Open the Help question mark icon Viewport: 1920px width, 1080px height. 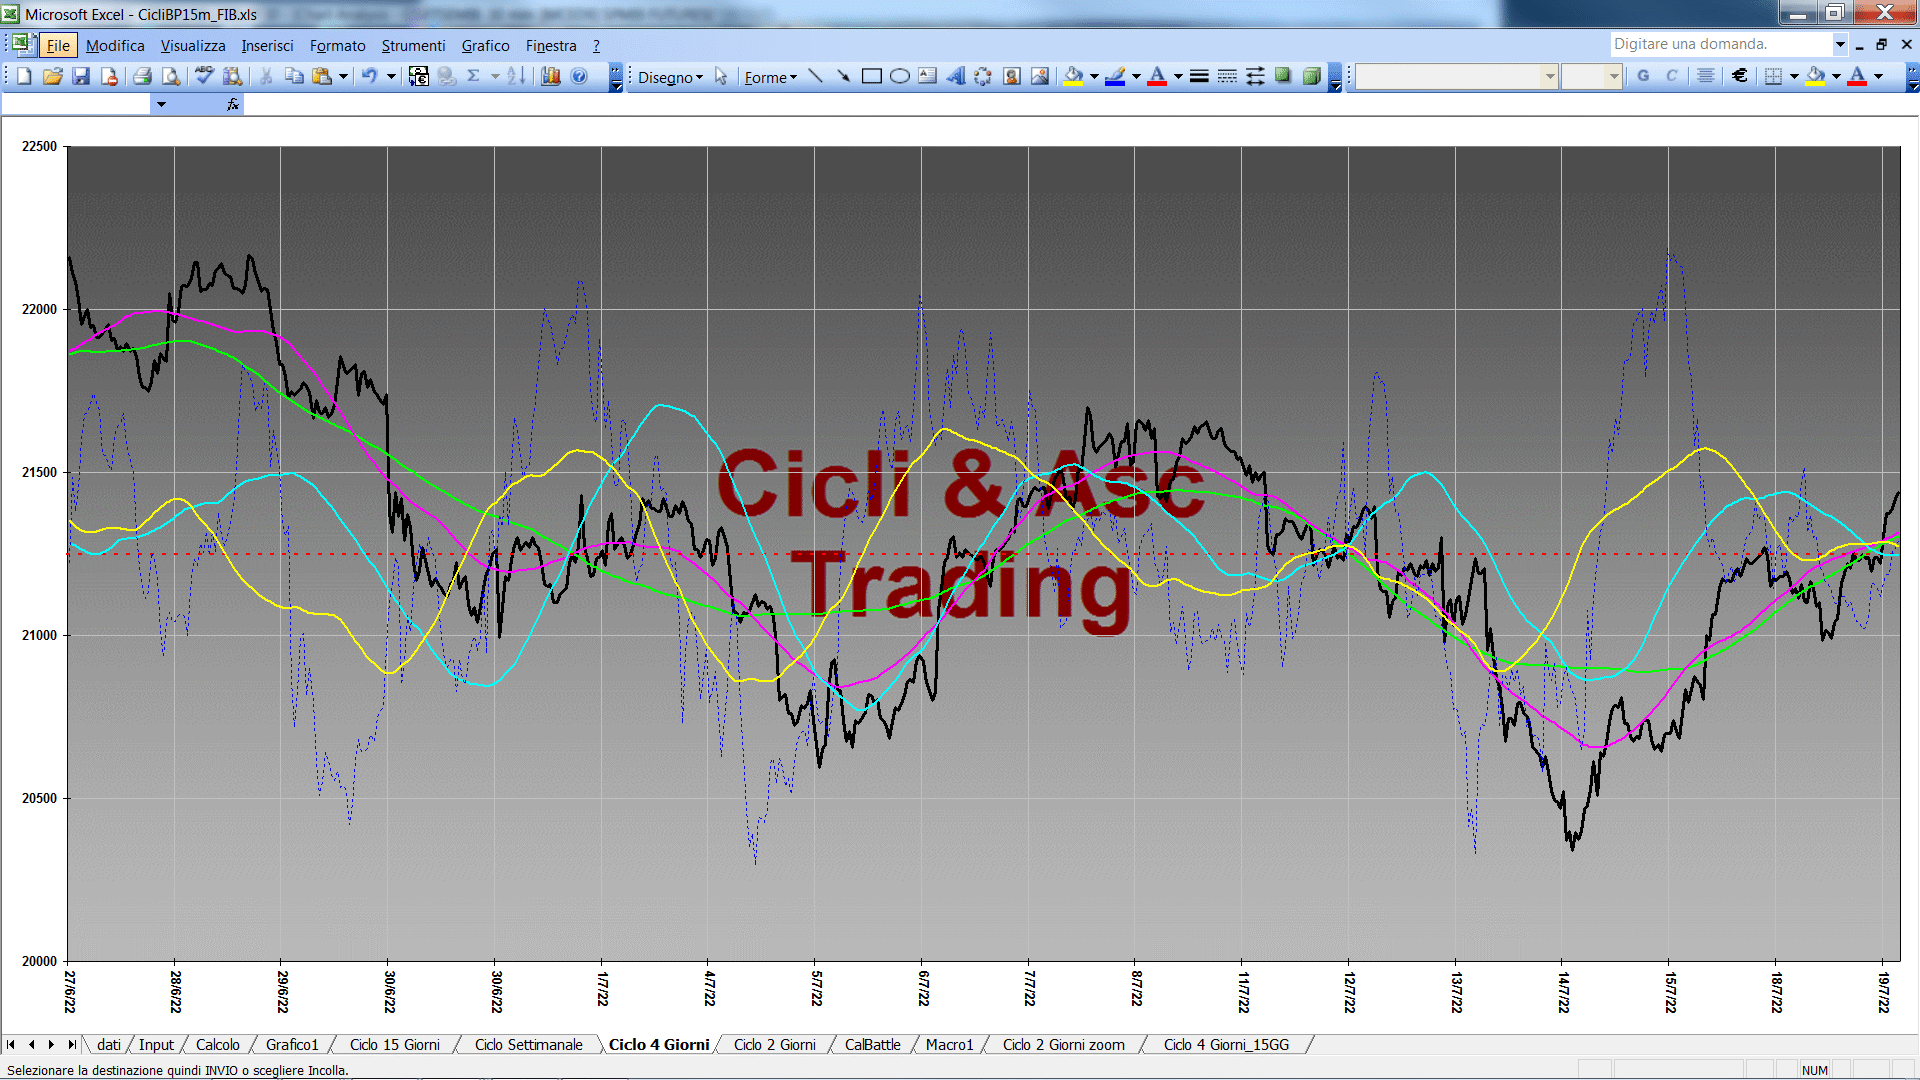(x=579, y=77)
